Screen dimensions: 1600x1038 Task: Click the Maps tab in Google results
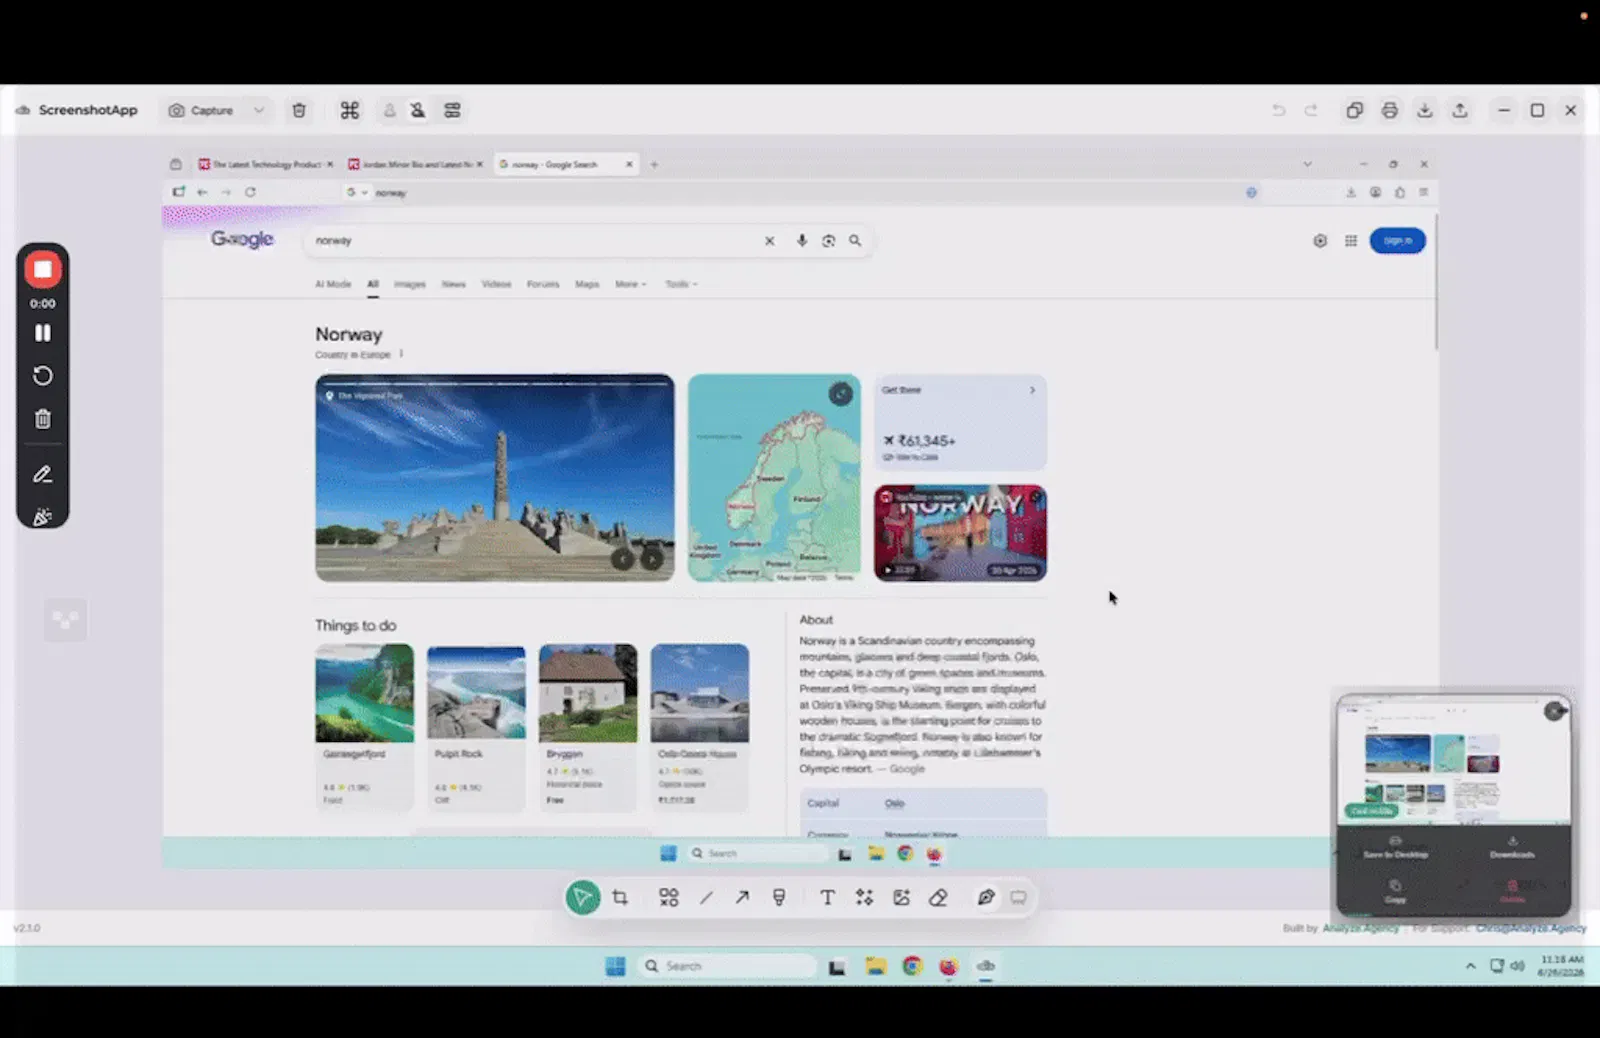(x=587, y=284)
